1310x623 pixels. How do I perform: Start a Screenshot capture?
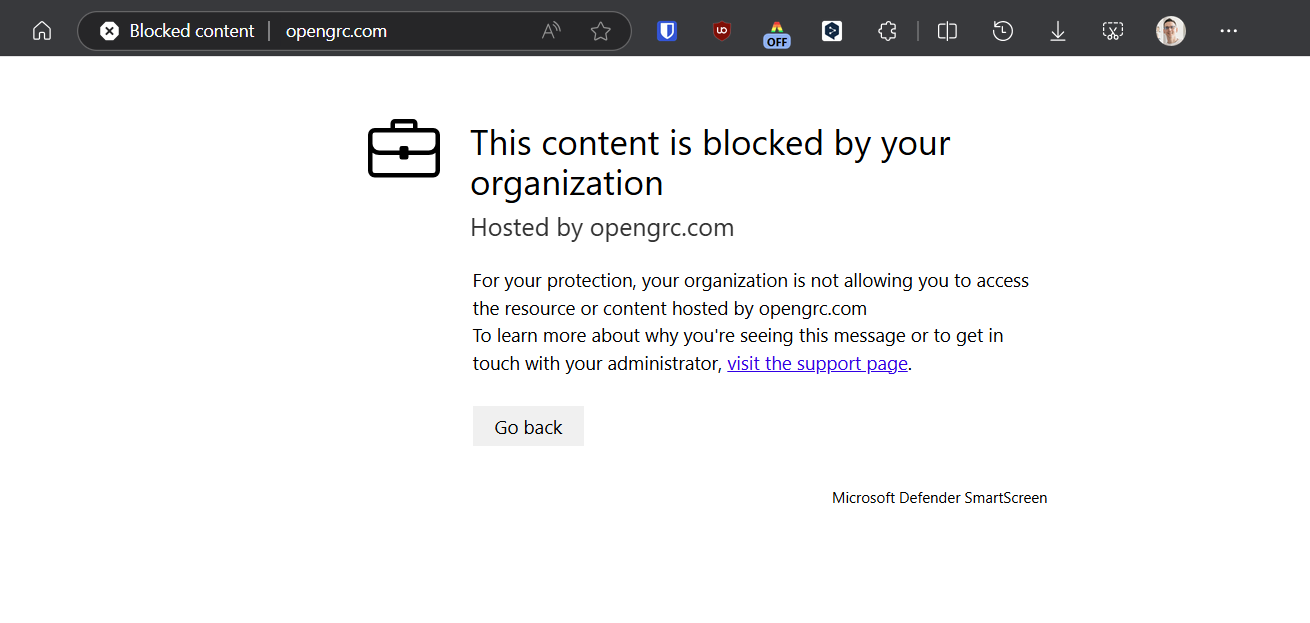[1112, 31]
